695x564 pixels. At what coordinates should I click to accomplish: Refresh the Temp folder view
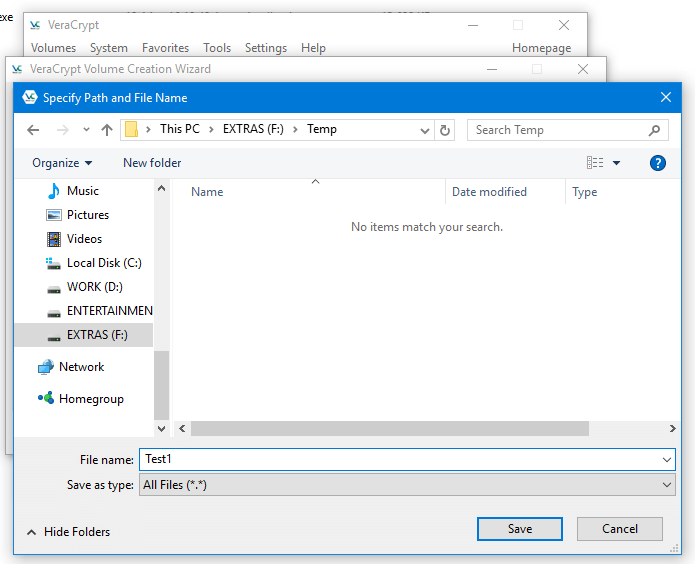[445, 130]
